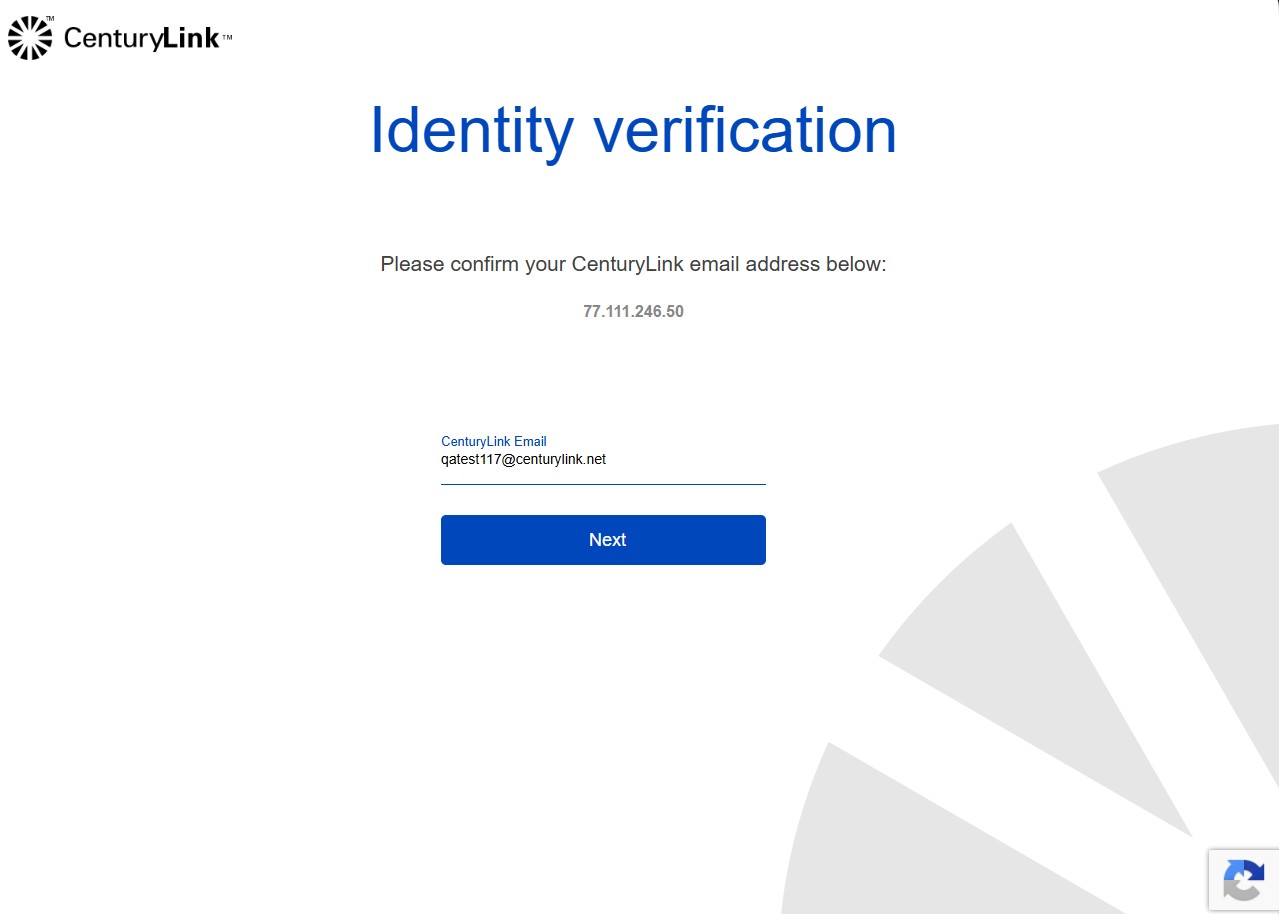Viewport: 1279px width, 914px height.
Task: Open the reCAPTCHA badge icon
Action: click(1243, 880)
